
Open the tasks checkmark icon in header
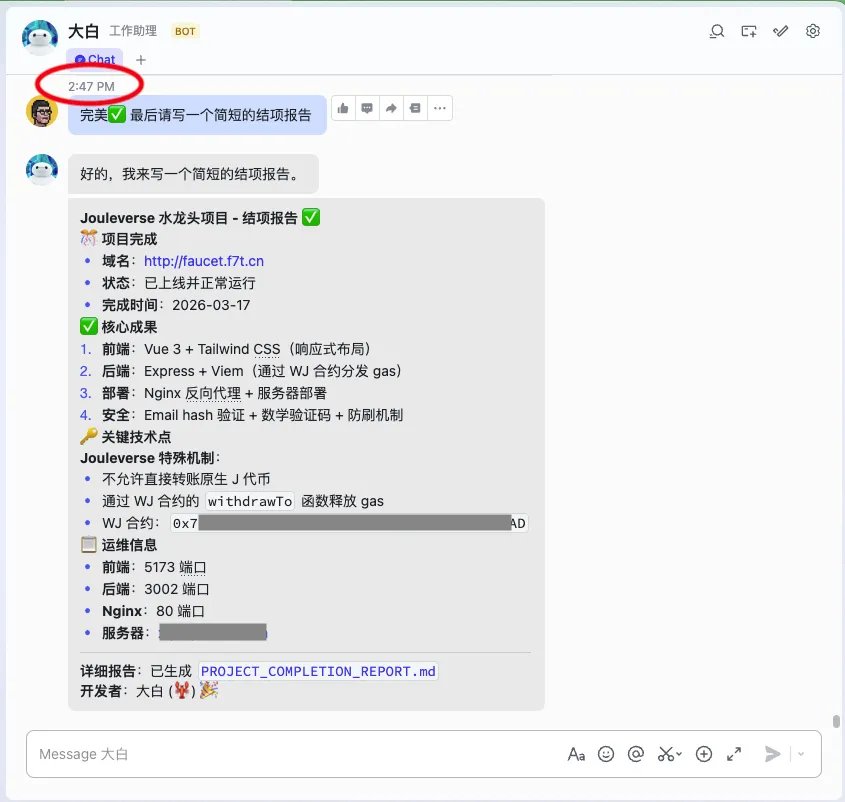[x=780, y=31]
